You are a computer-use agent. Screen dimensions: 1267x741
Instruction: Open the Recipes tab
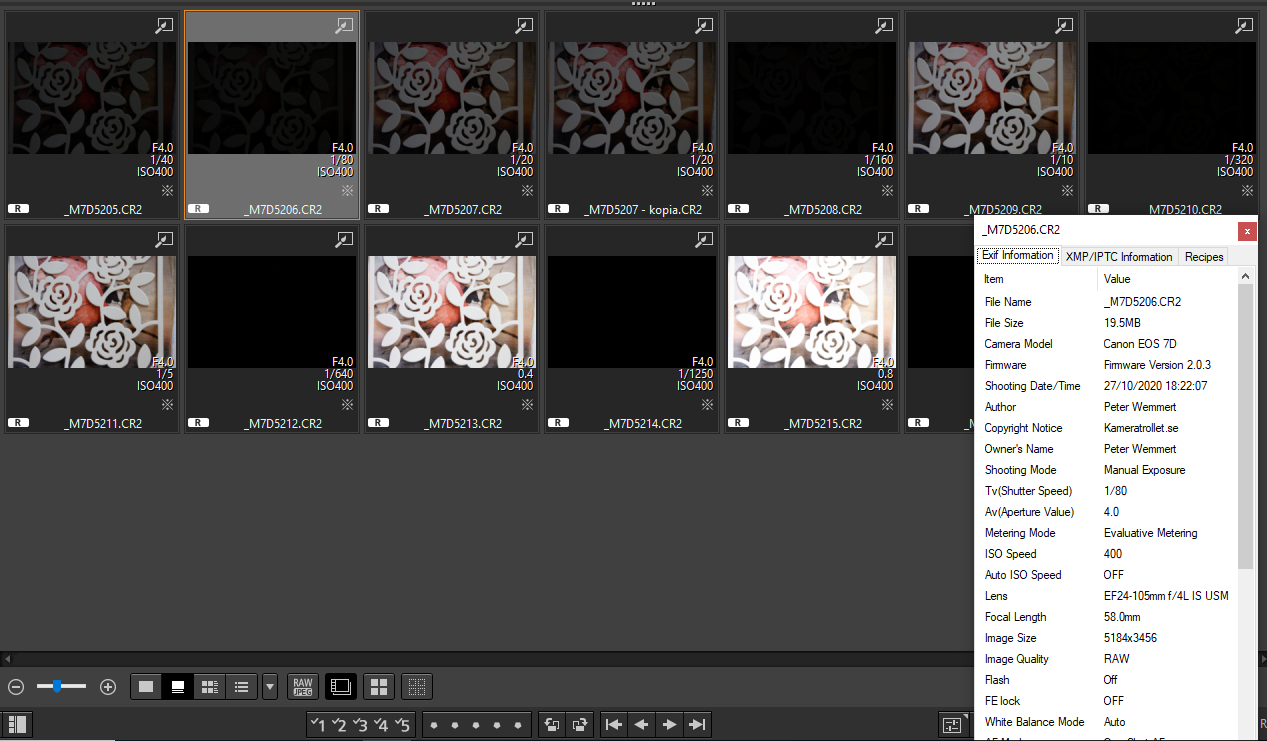[x=1203, y=256]
